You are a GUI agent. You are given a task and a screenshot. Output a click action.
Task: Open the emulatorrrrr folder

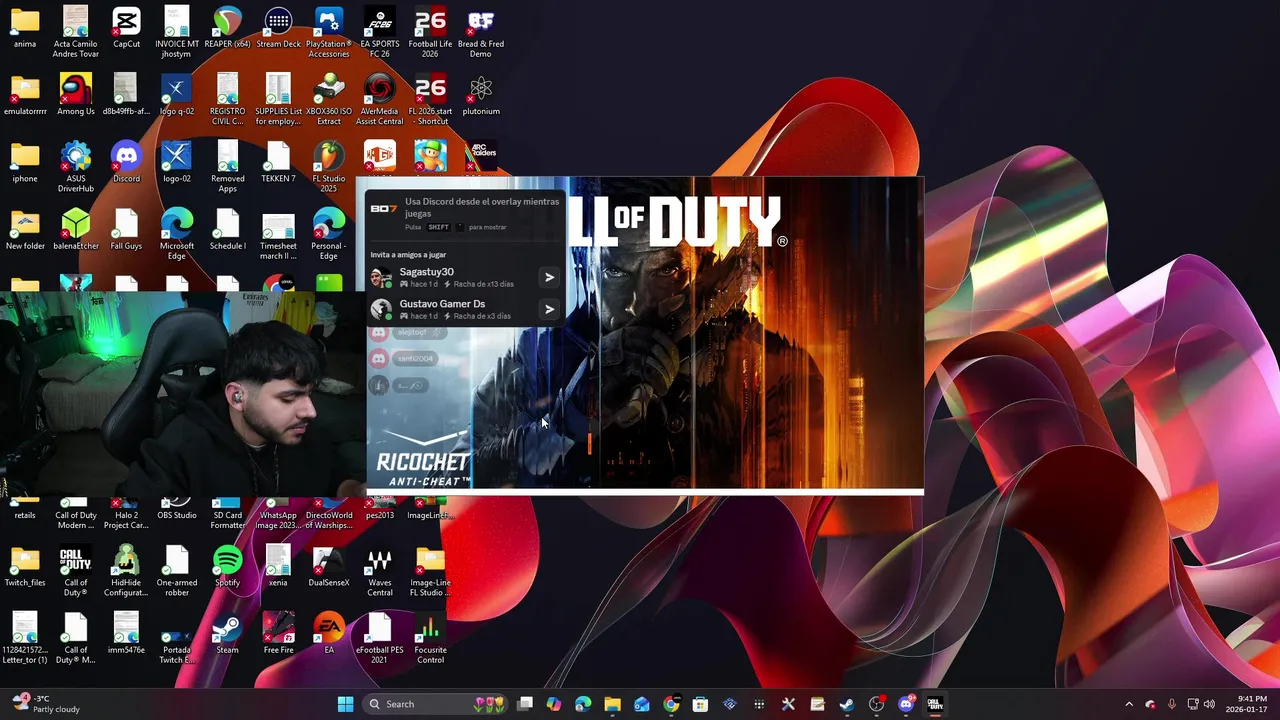[x=25, y=95]
